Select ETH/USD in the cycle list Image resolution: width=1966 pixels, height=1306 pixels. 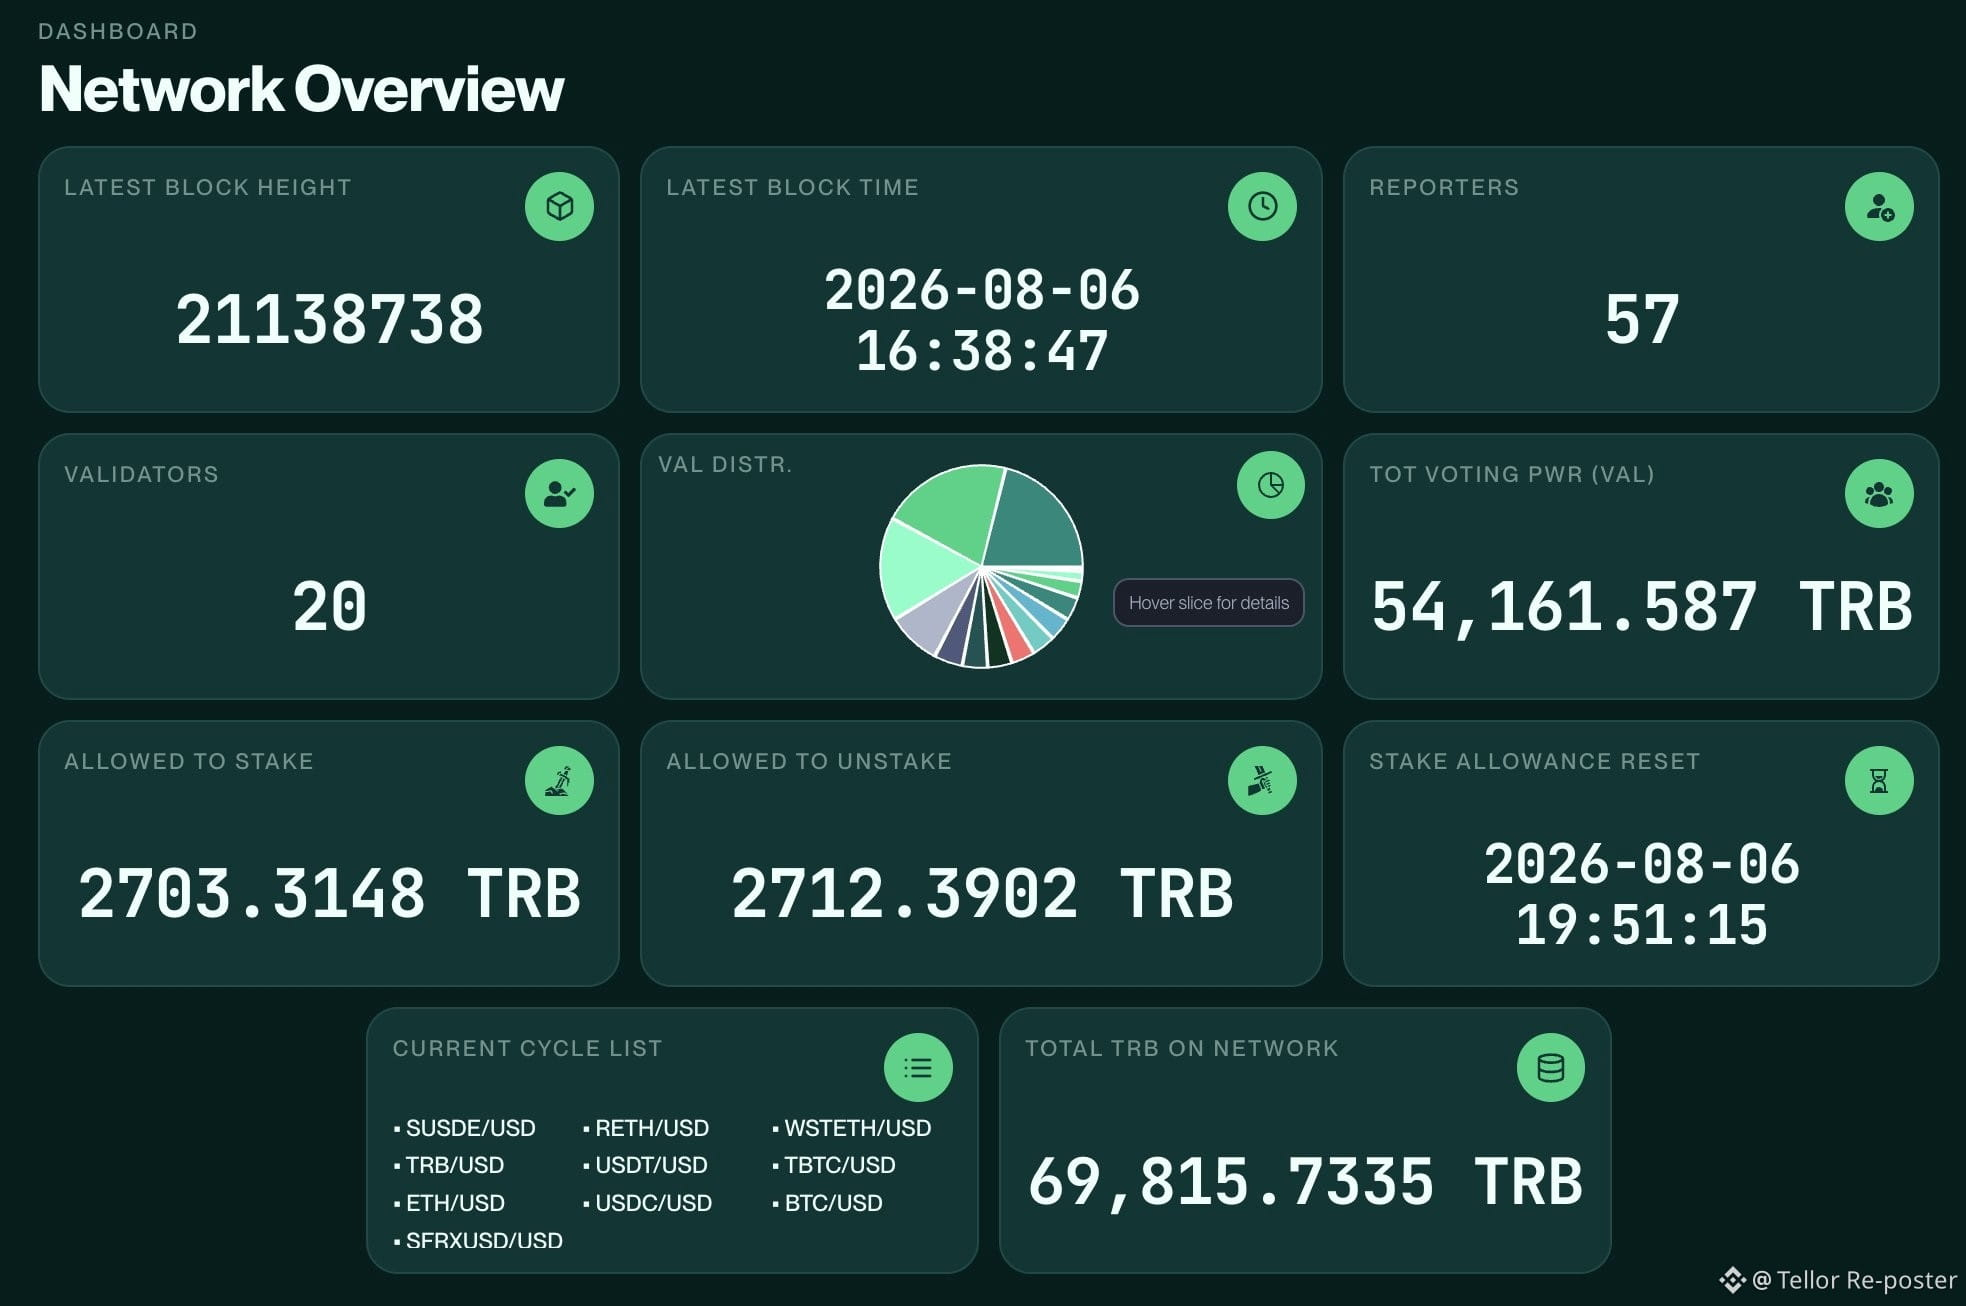tap(455, 1203)
